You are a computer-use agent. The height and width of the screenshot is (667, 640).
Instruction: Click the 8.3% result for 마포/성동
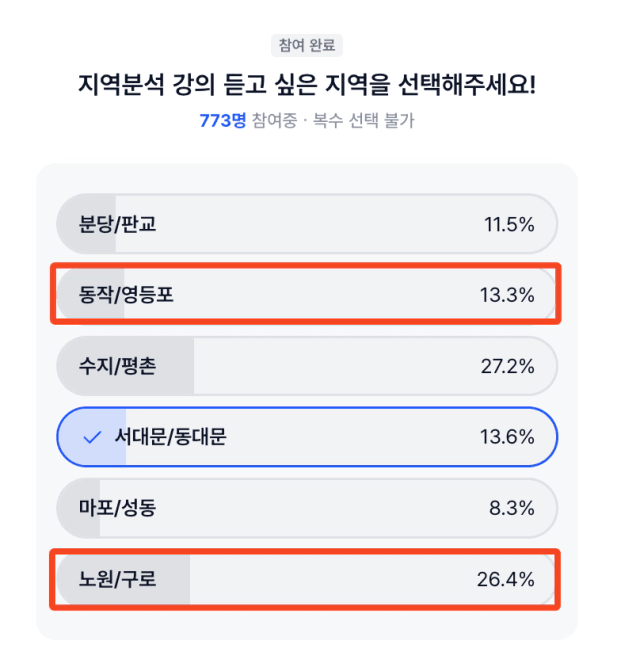click(x=512, y=508)
